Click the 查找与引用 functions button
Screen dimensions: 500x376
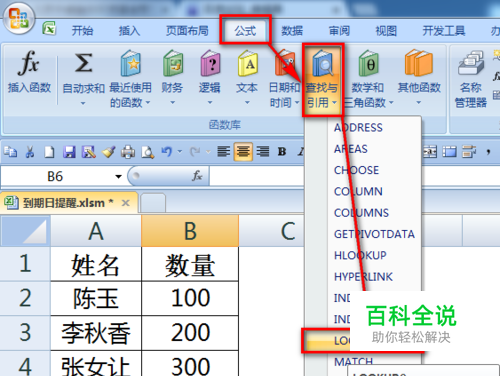tap(322, 80)
